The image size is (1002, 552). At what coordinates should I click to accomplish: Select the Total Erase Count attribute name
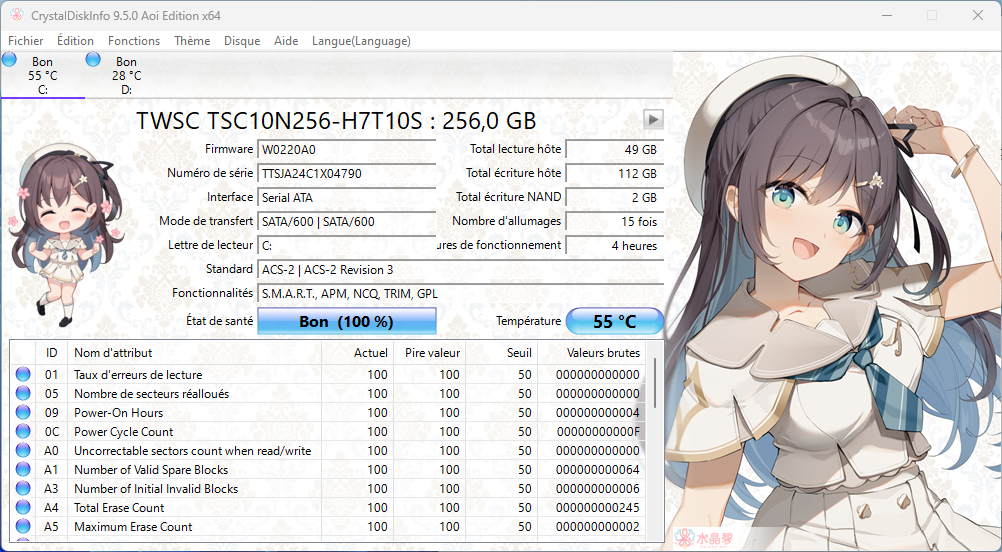point(119,508)
